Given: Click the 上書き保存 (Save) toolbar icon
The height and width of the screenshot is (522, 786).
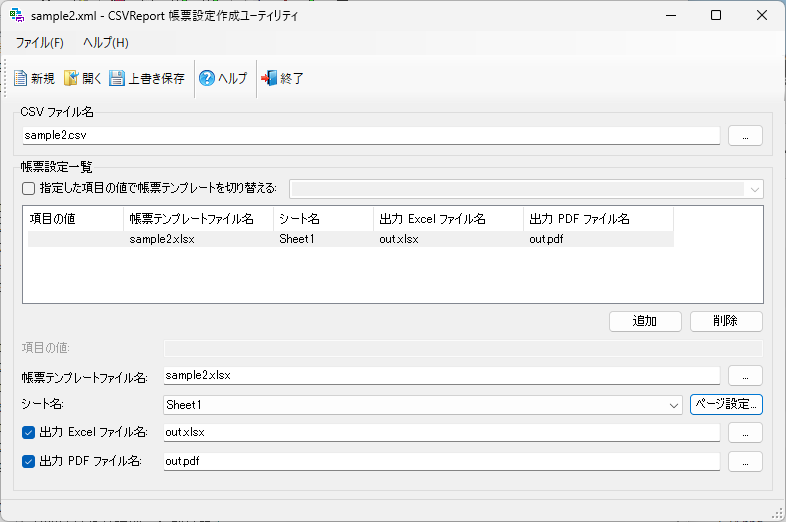Looking at the screenshot, I should click(x=117, y=78).
